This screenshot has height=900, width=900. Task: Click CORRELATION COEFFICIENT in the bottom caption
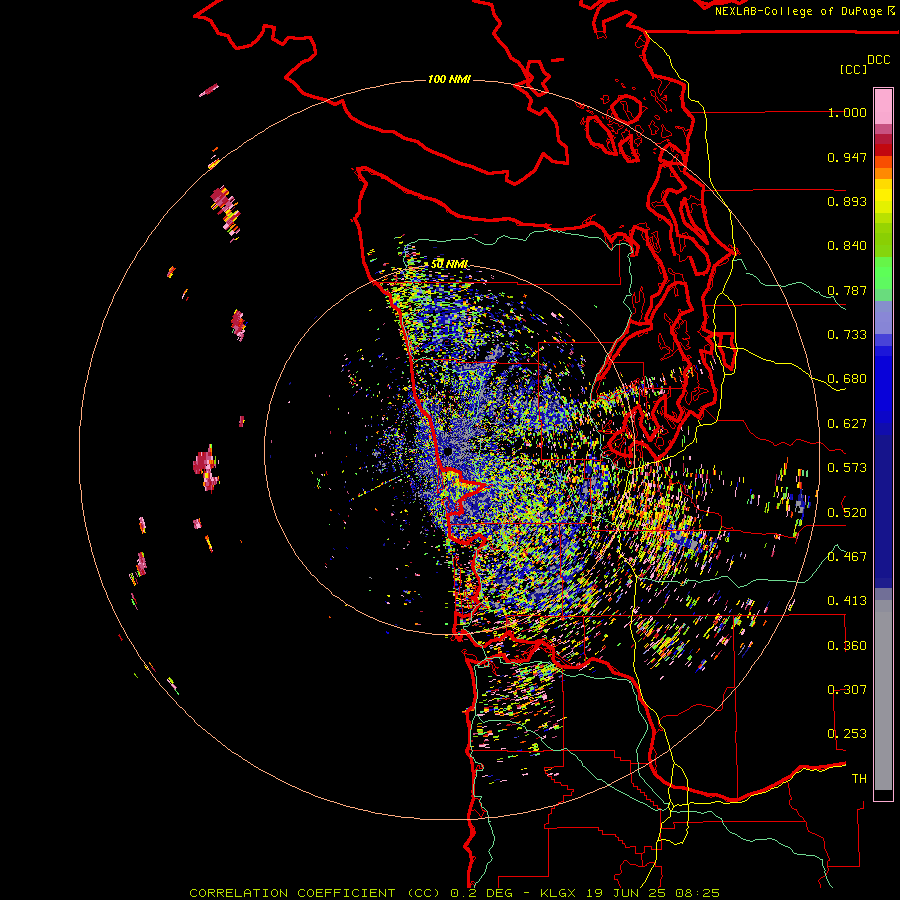tap(292, 893)
